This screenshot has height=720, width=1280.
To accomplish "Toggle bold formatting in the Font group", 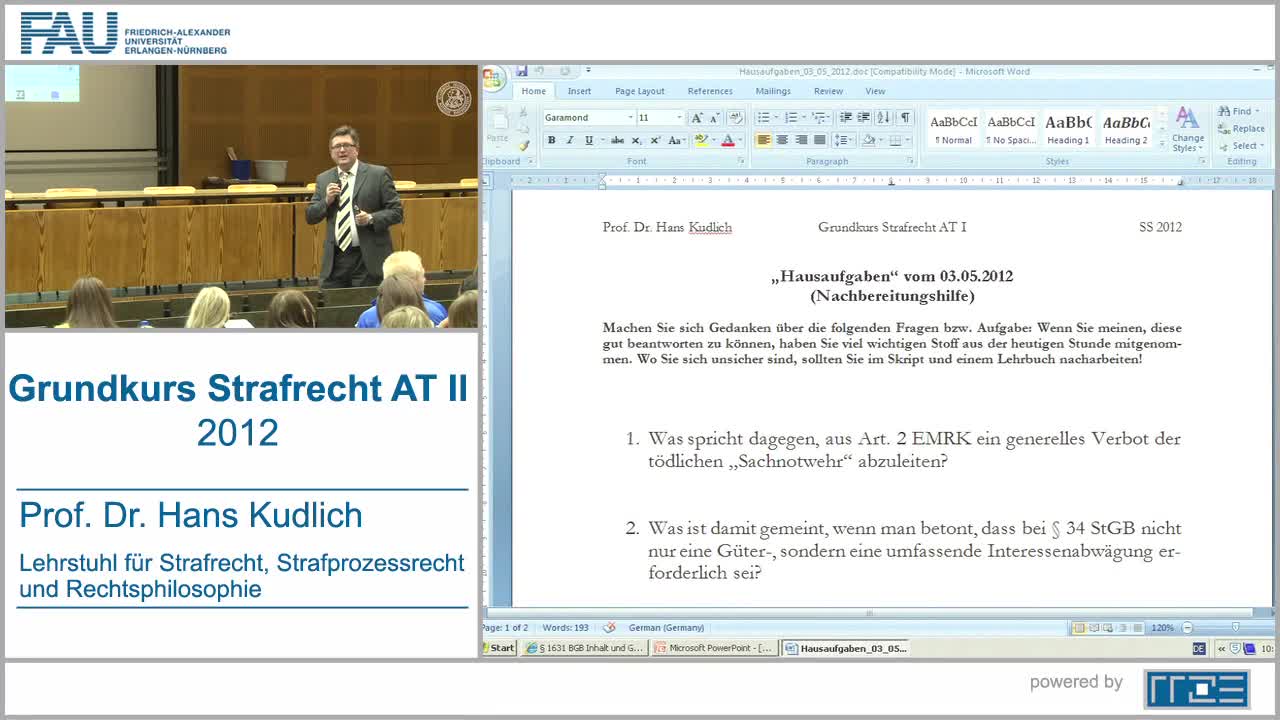I will [551, 141].
